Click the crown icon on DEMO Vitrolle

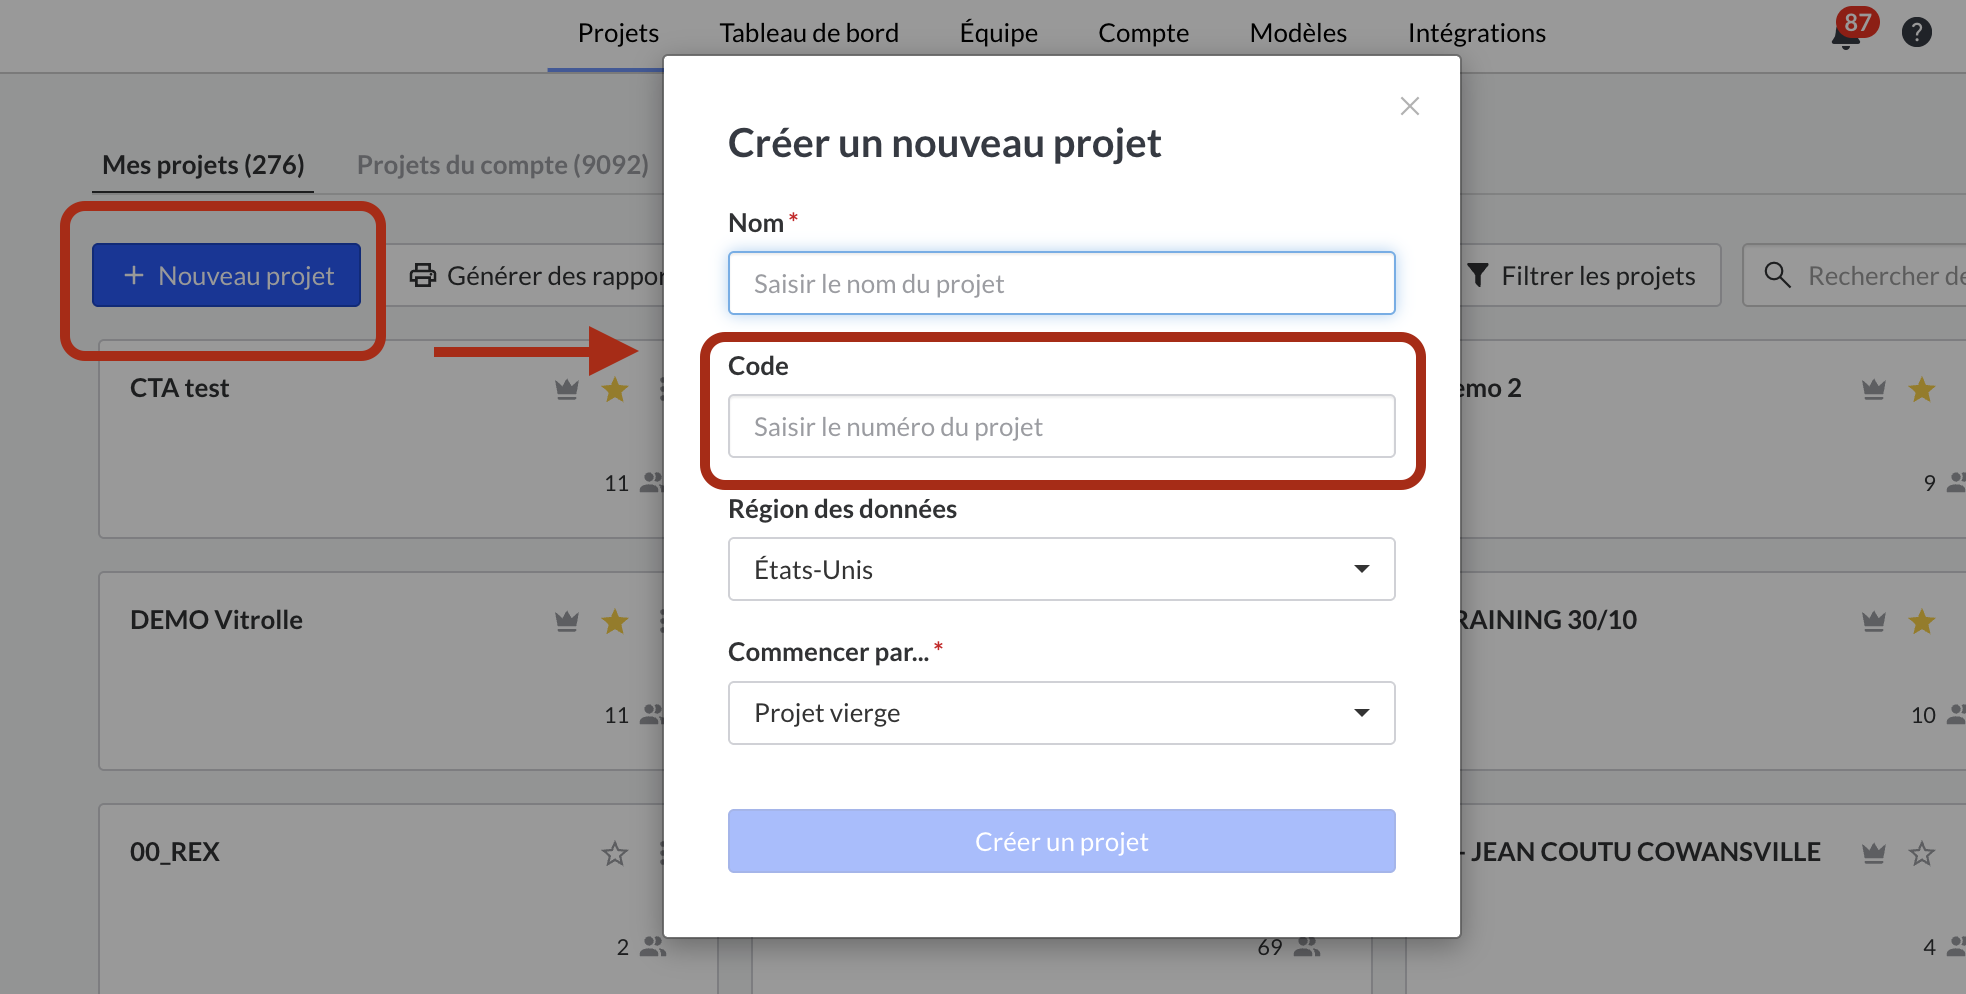(x=567, y=621)
